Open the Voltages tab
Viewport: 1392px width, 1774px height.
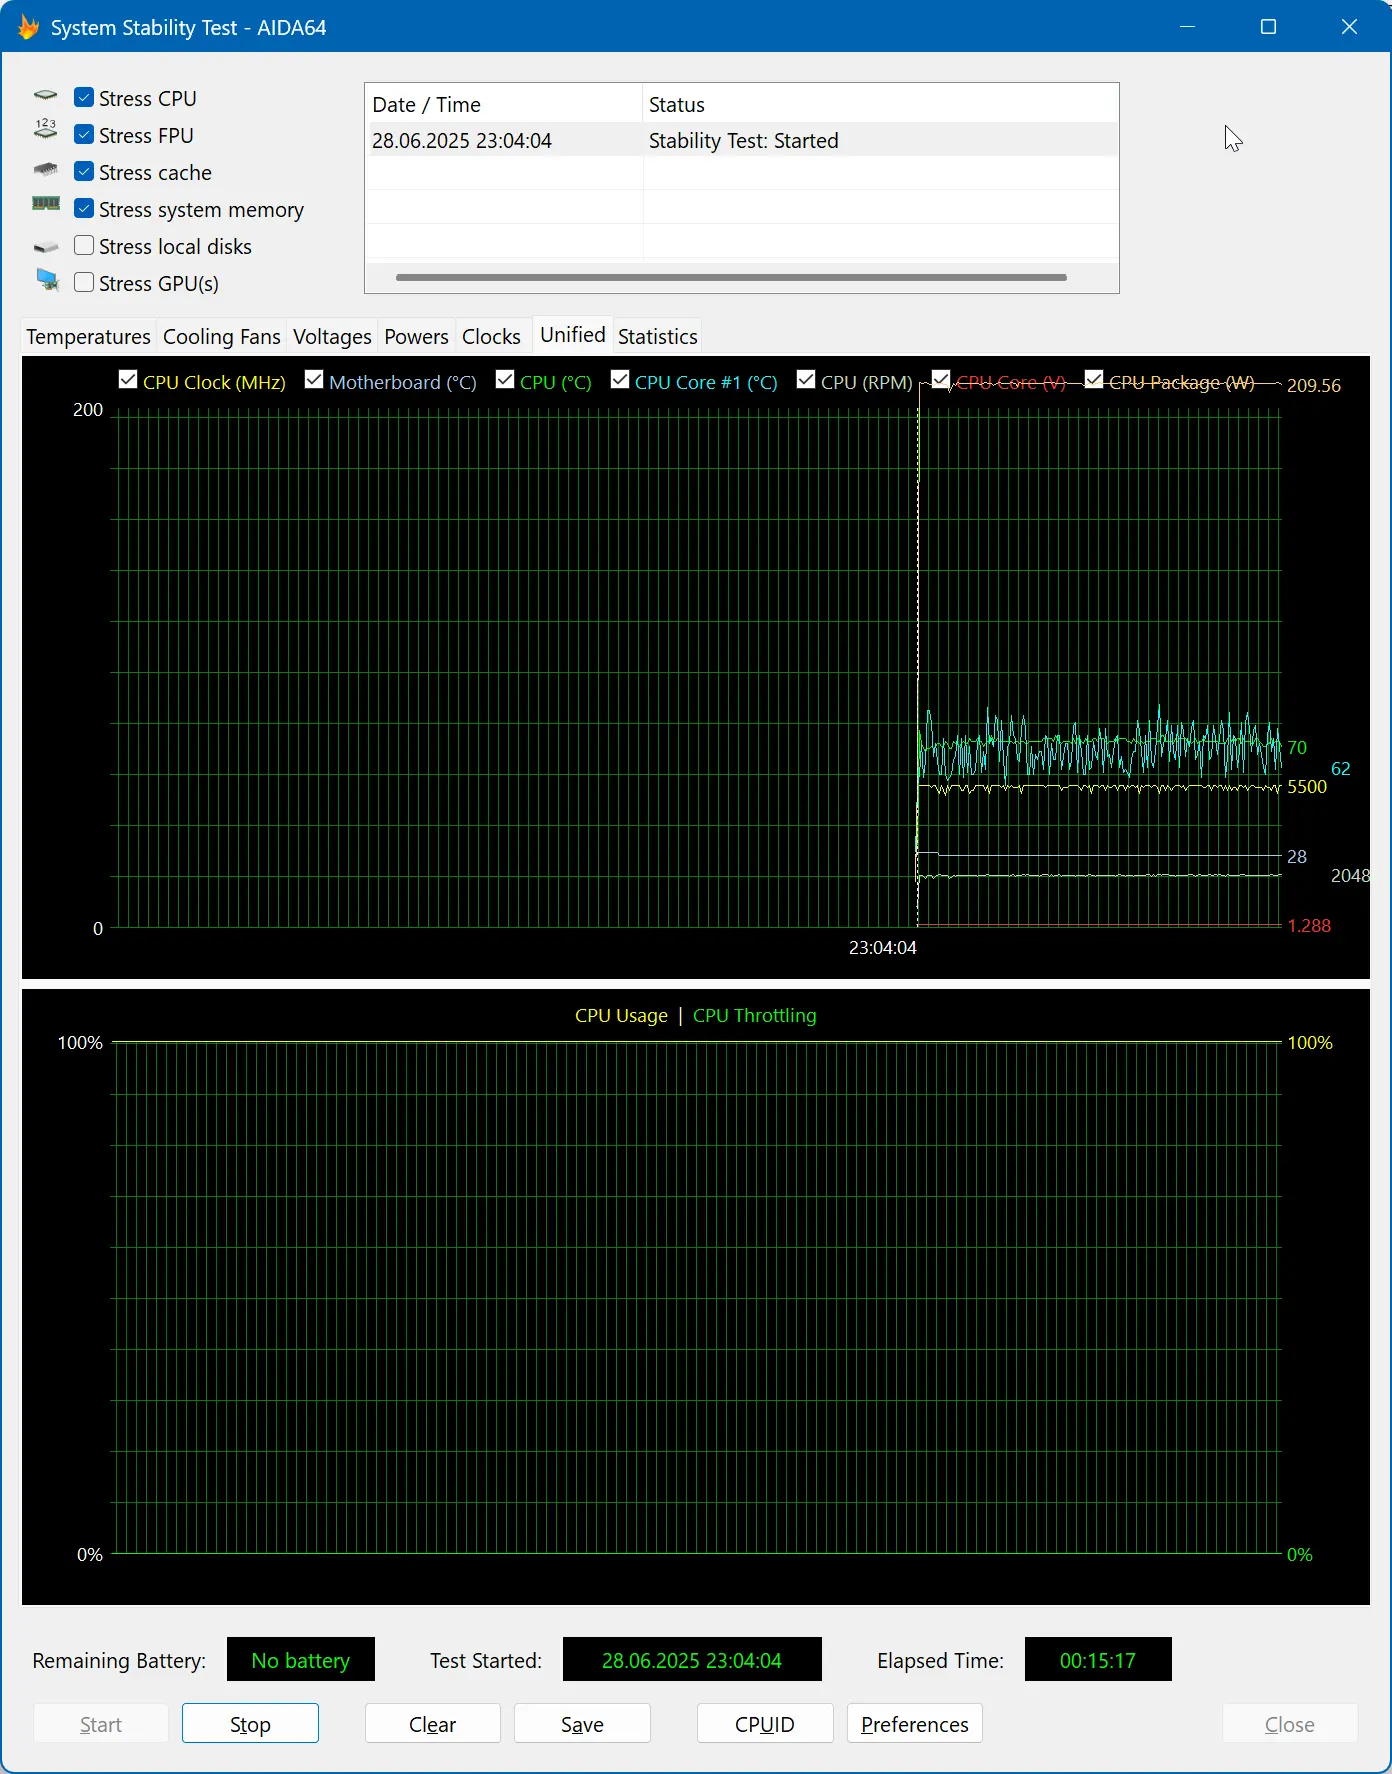pos(332,337)
